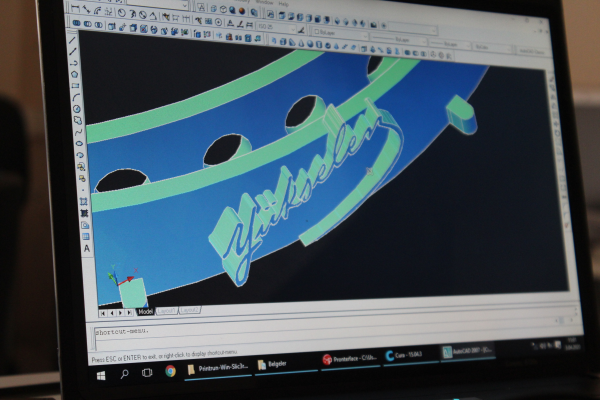Click the Center Mark dimension icon
Viewport: 600px width, 400px height.
tap(218, 22)
